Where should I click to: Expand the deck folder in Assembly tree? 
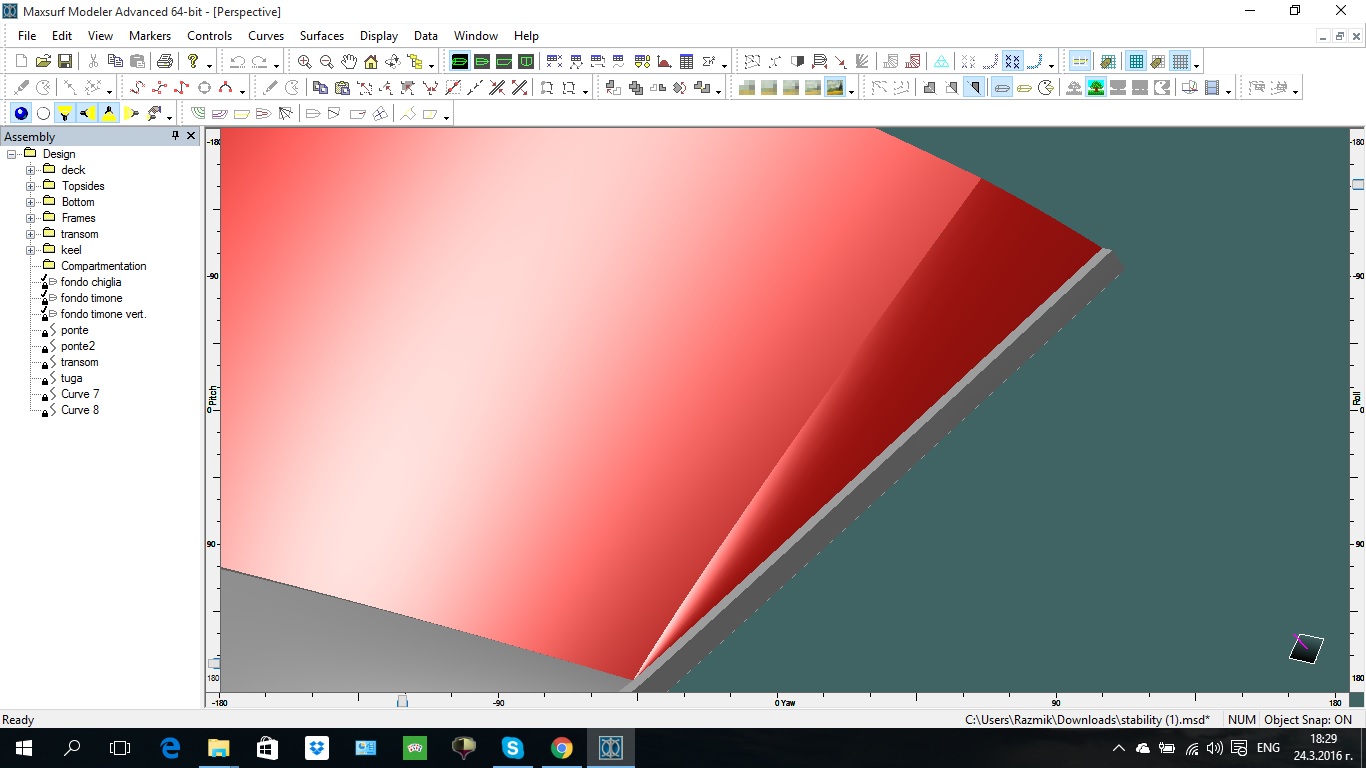click(31, 170)
